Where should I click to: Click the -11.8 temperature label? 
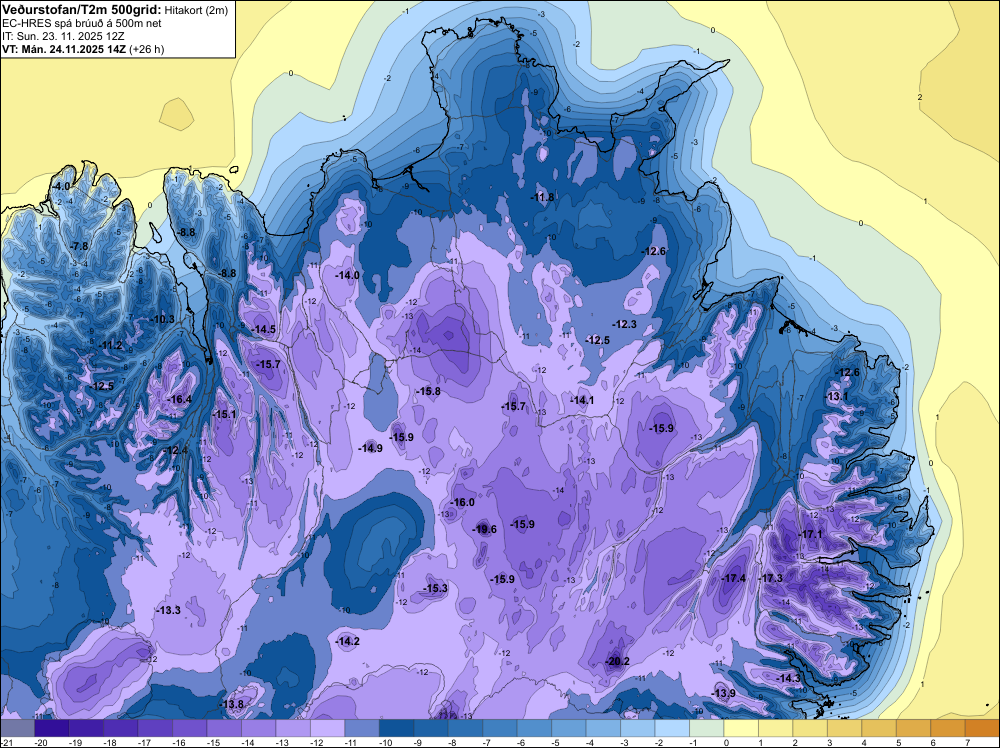(542, 198)
